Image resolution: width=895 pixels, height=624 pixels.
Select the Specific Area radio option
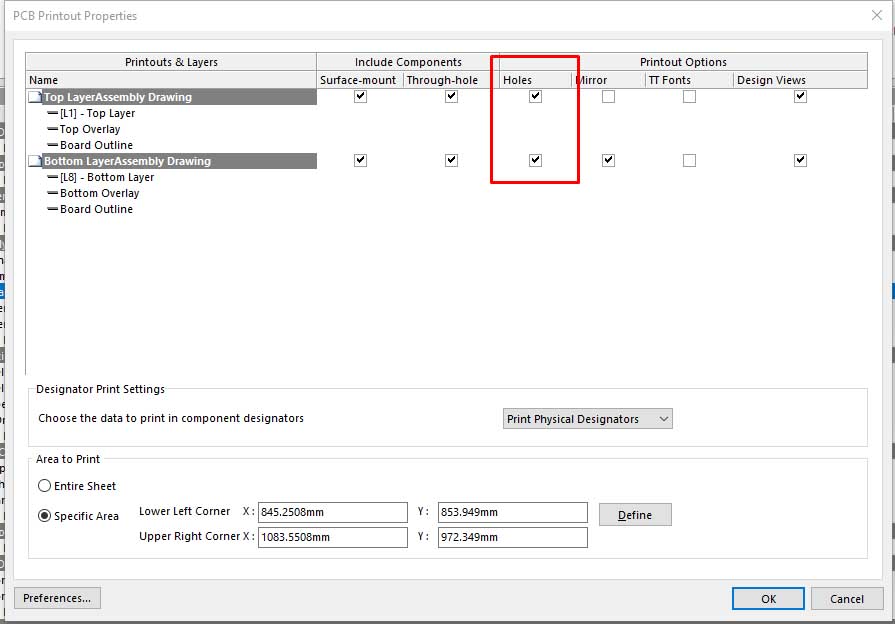(45, 516)
